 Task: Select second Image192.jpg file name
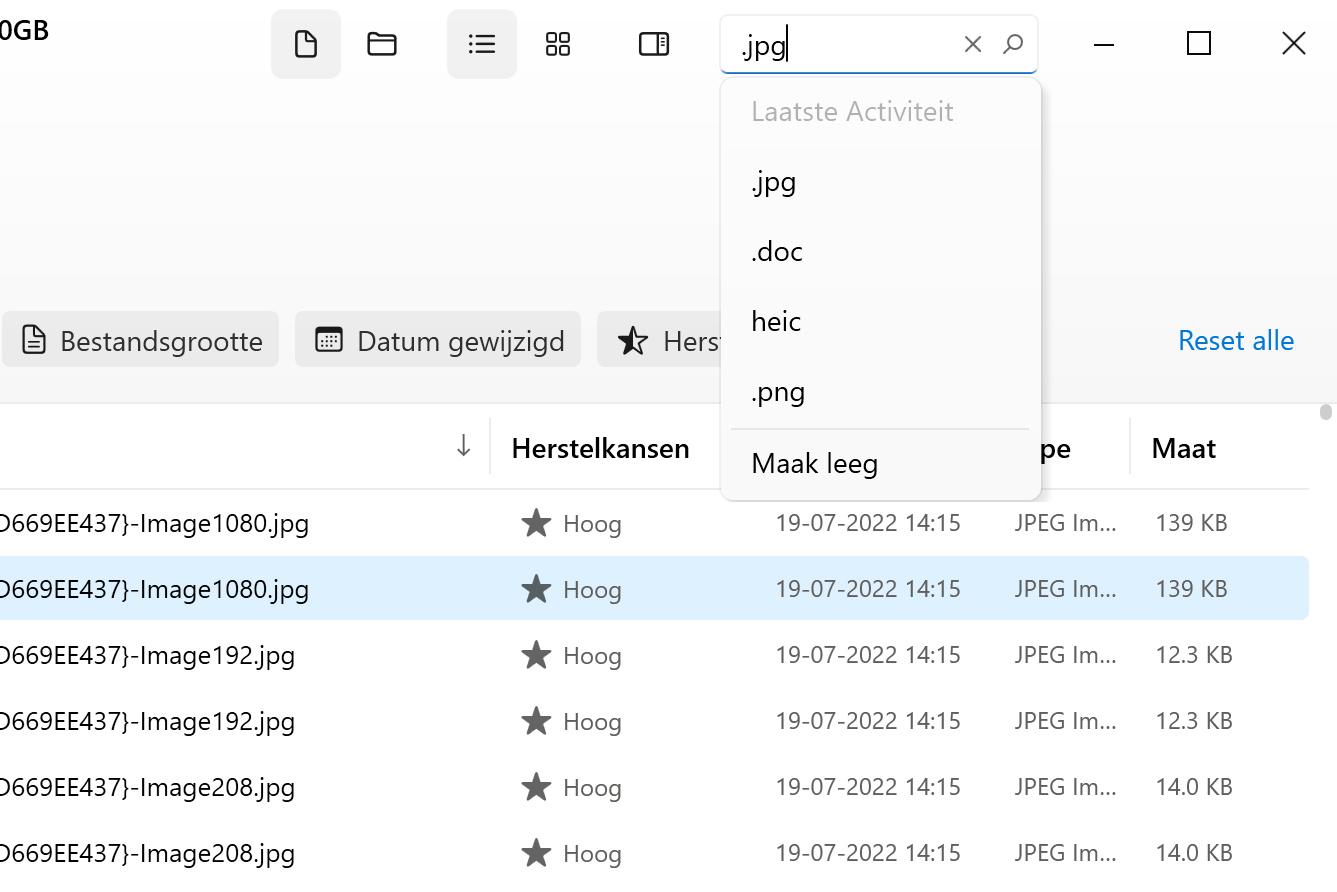pyautogui.click(x=147, y=722)
